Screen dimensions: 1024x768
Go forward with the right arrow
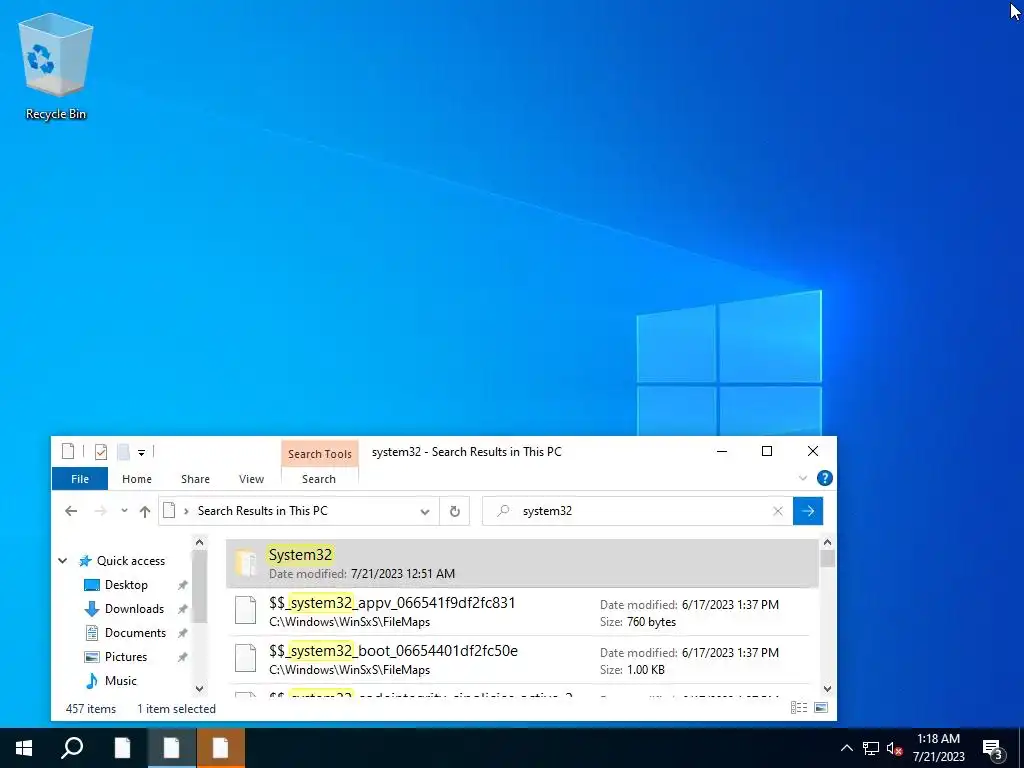point(101,511)
